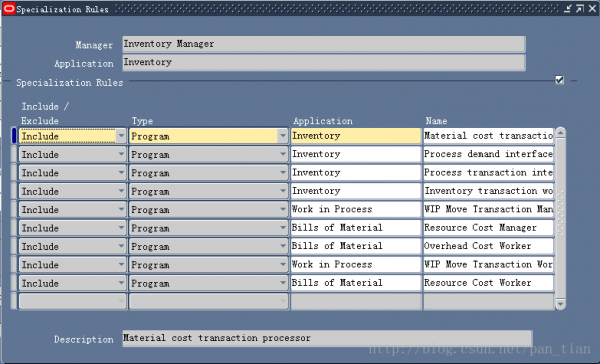This screenshot has width=600, height=364.
Task: Click the window minimize arrow icon
Action: [x=568, y=8]
